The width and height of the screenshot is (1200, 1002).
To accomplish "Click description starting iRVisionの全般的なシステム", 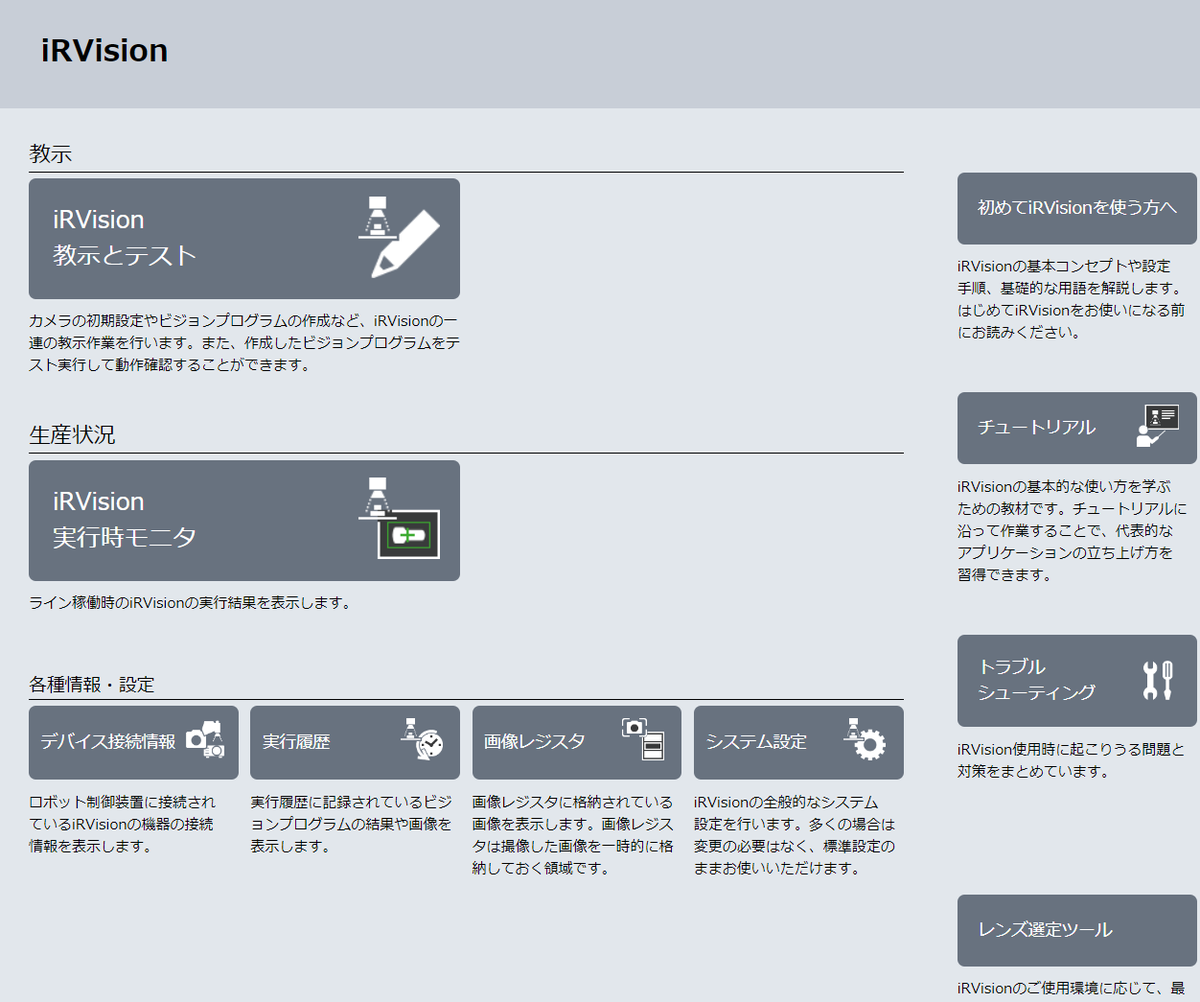I will (x=795, y=835).
